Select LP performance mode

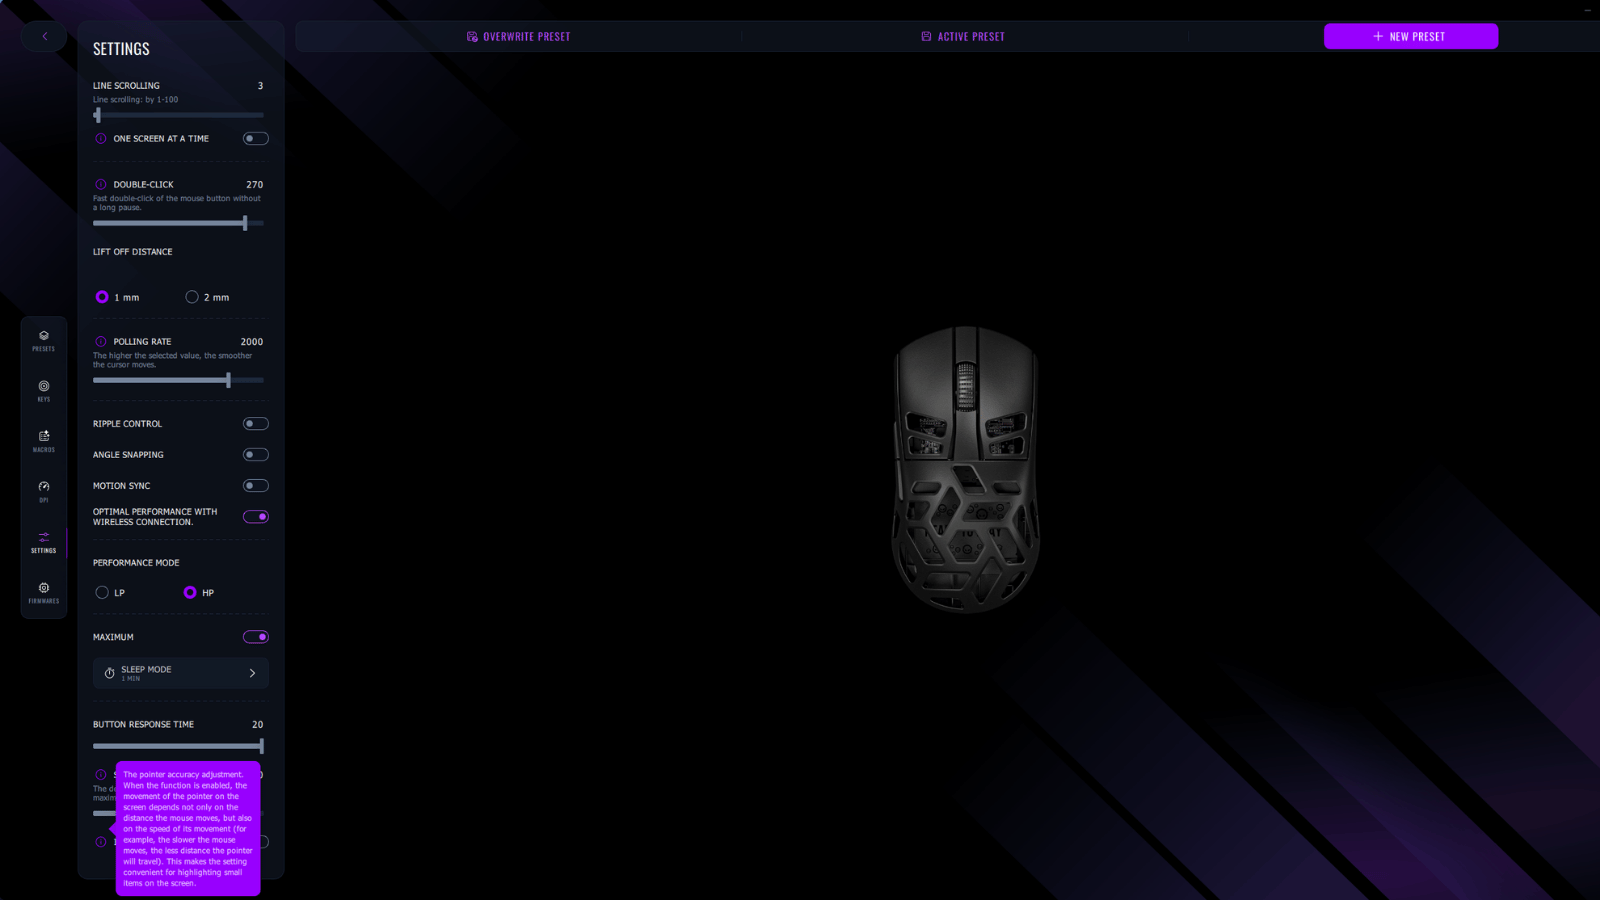(102, 593)
